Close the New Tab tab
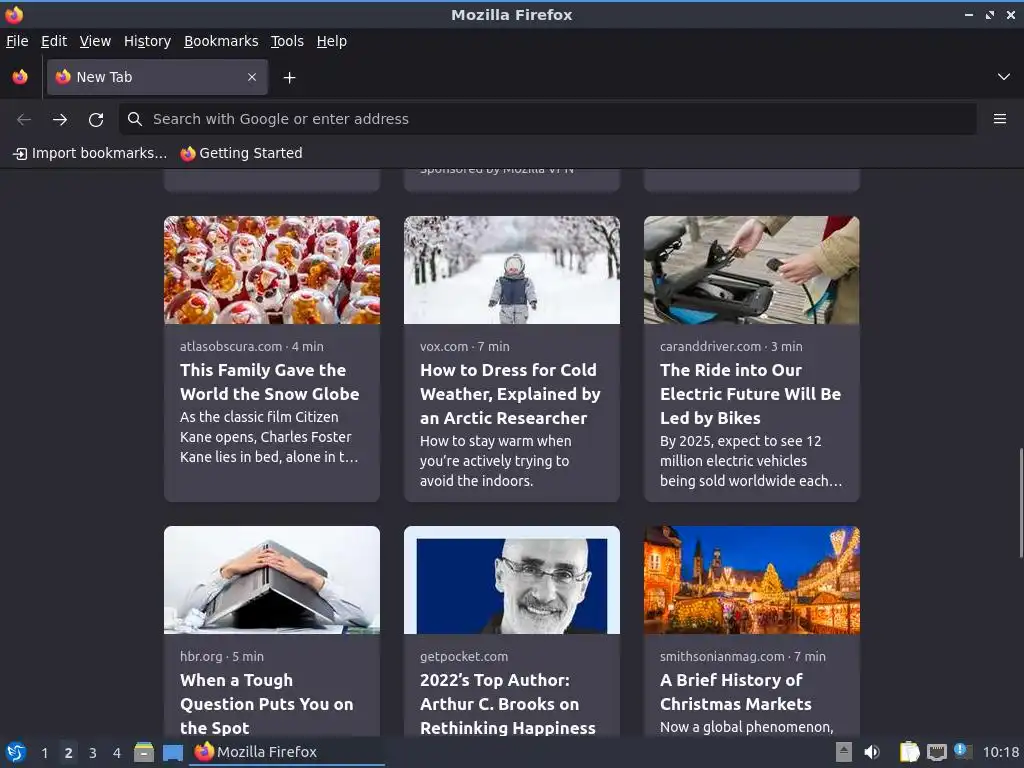 coord(252,77)
